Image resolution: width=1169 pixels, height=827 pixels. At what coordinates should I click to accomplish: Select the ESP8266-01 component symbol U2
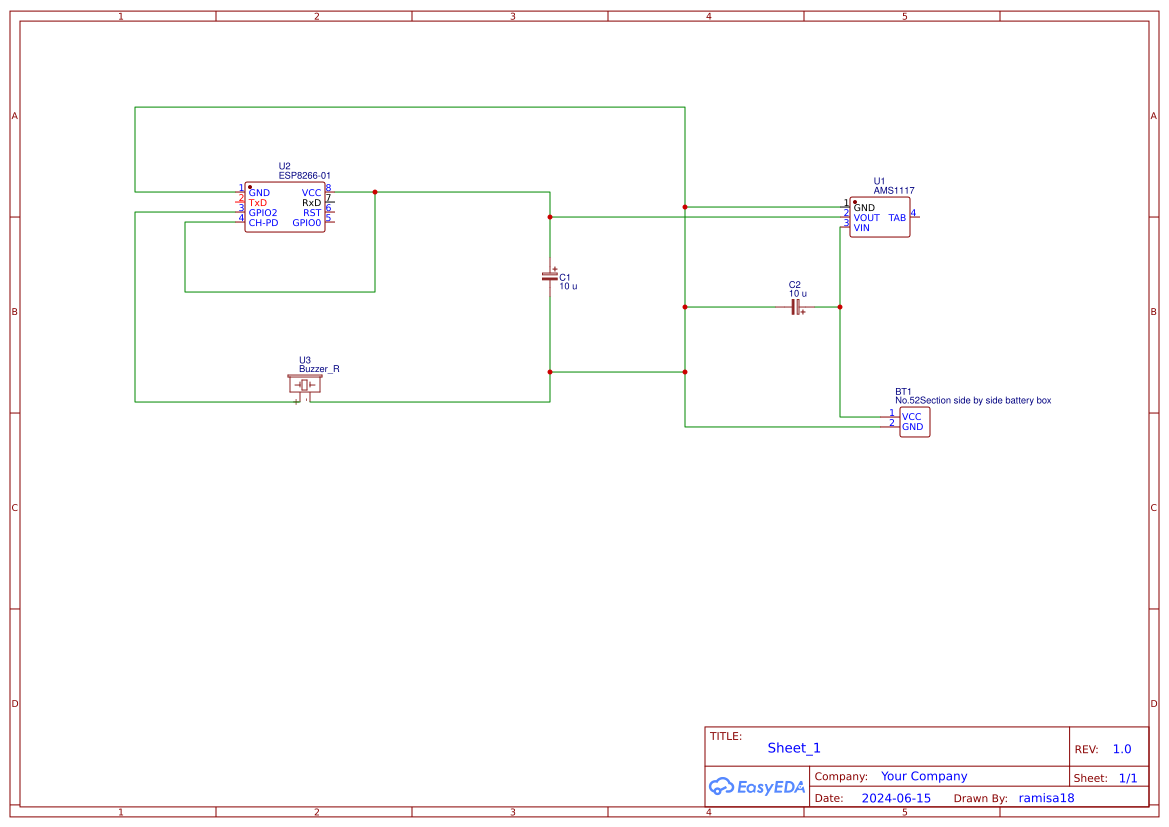click(287, 207)
